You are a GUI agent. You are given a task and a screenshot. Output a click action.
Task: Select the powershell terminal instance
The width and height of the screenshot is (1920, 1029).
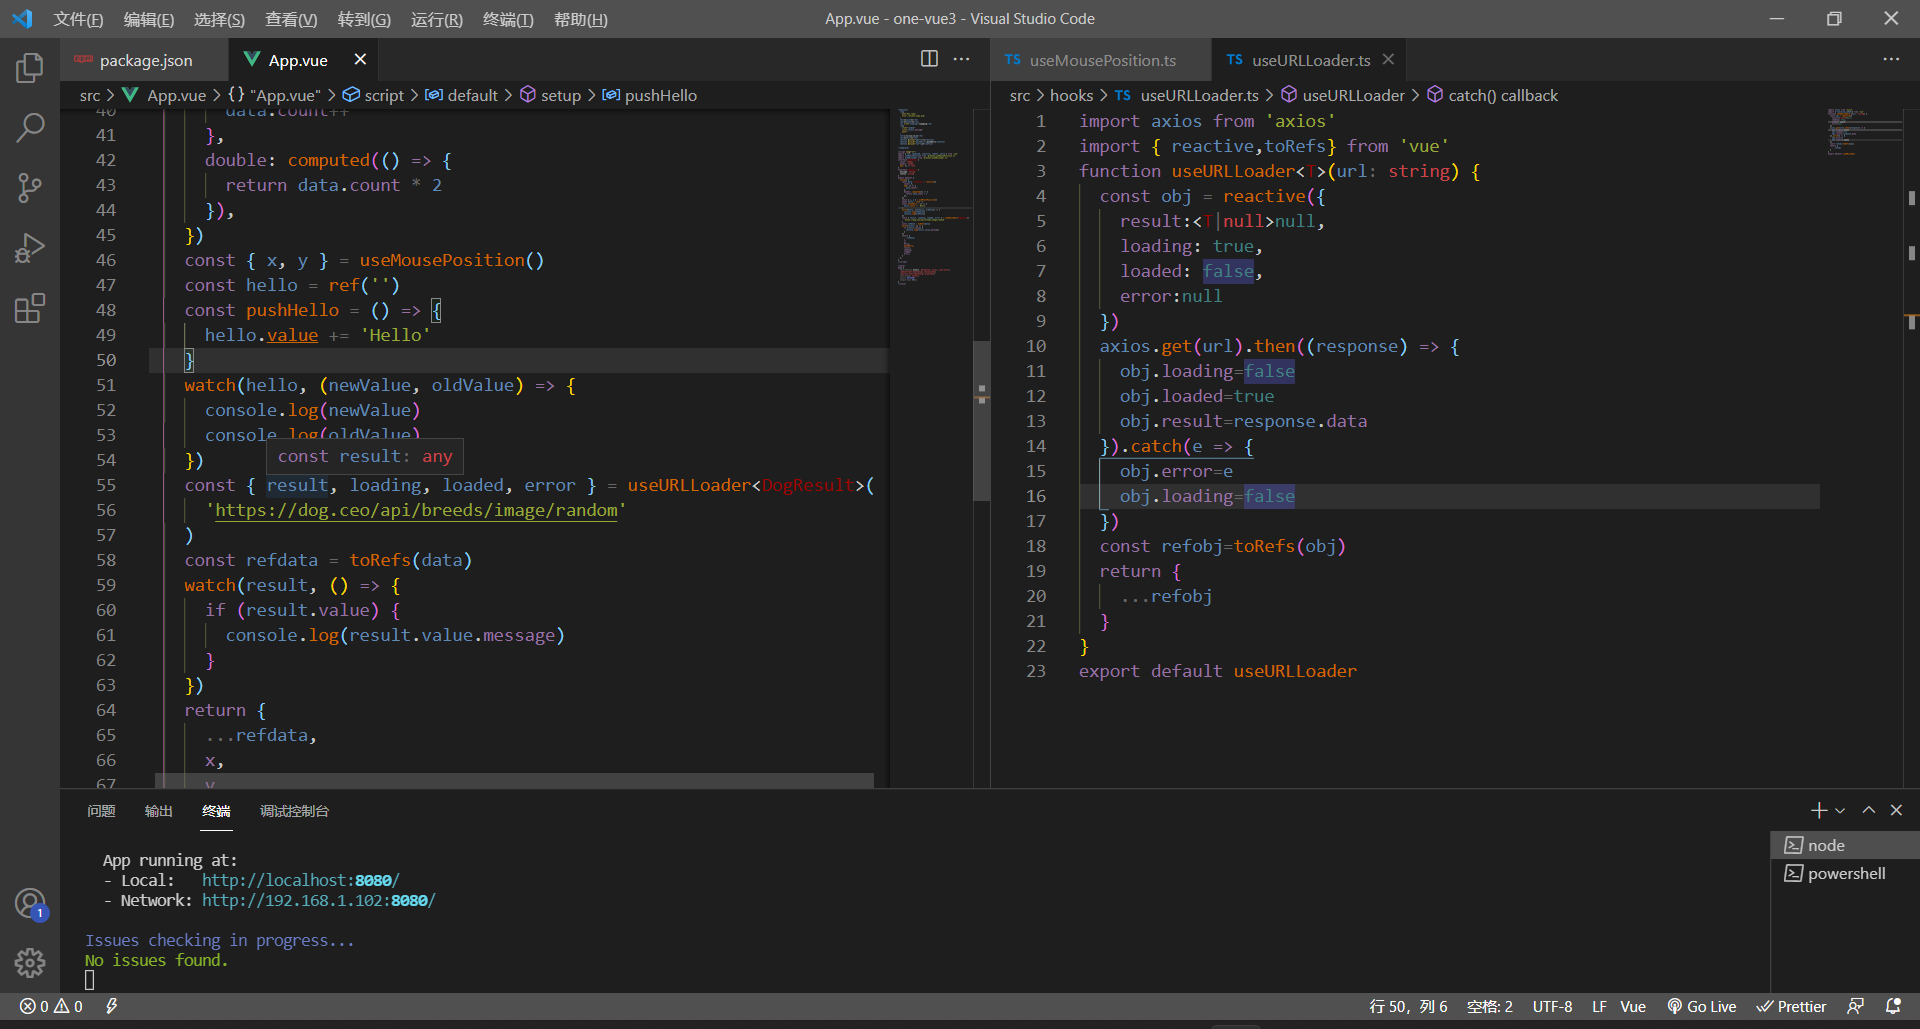point(1845,873)
